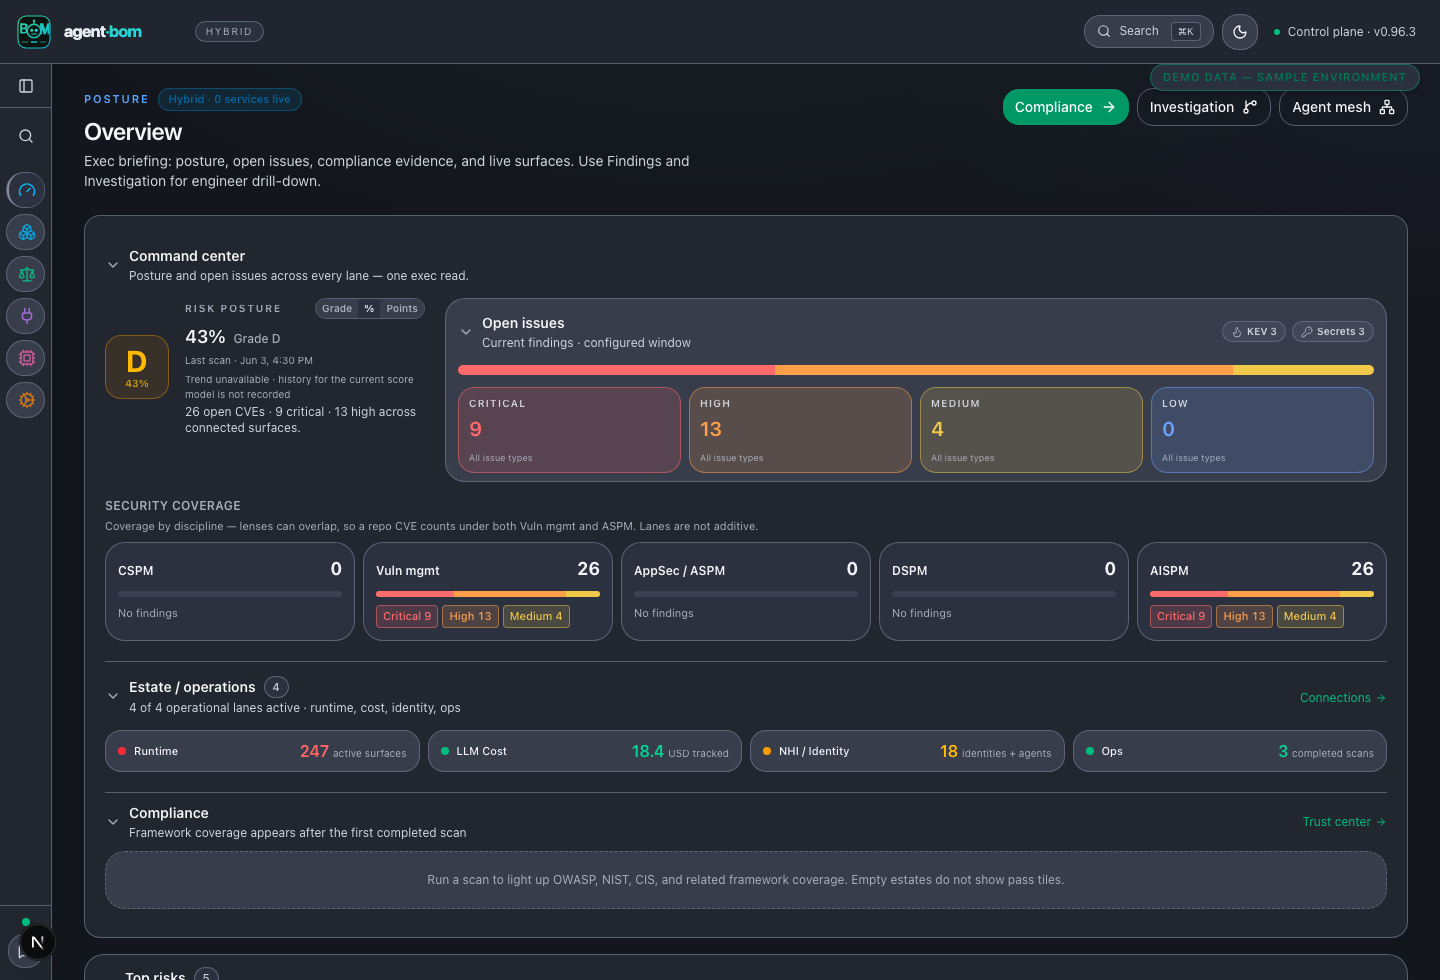This screenshot has width=1440, height=980.
Task: Click the agent-bom logo icon
Action: [x=34, y=31]
